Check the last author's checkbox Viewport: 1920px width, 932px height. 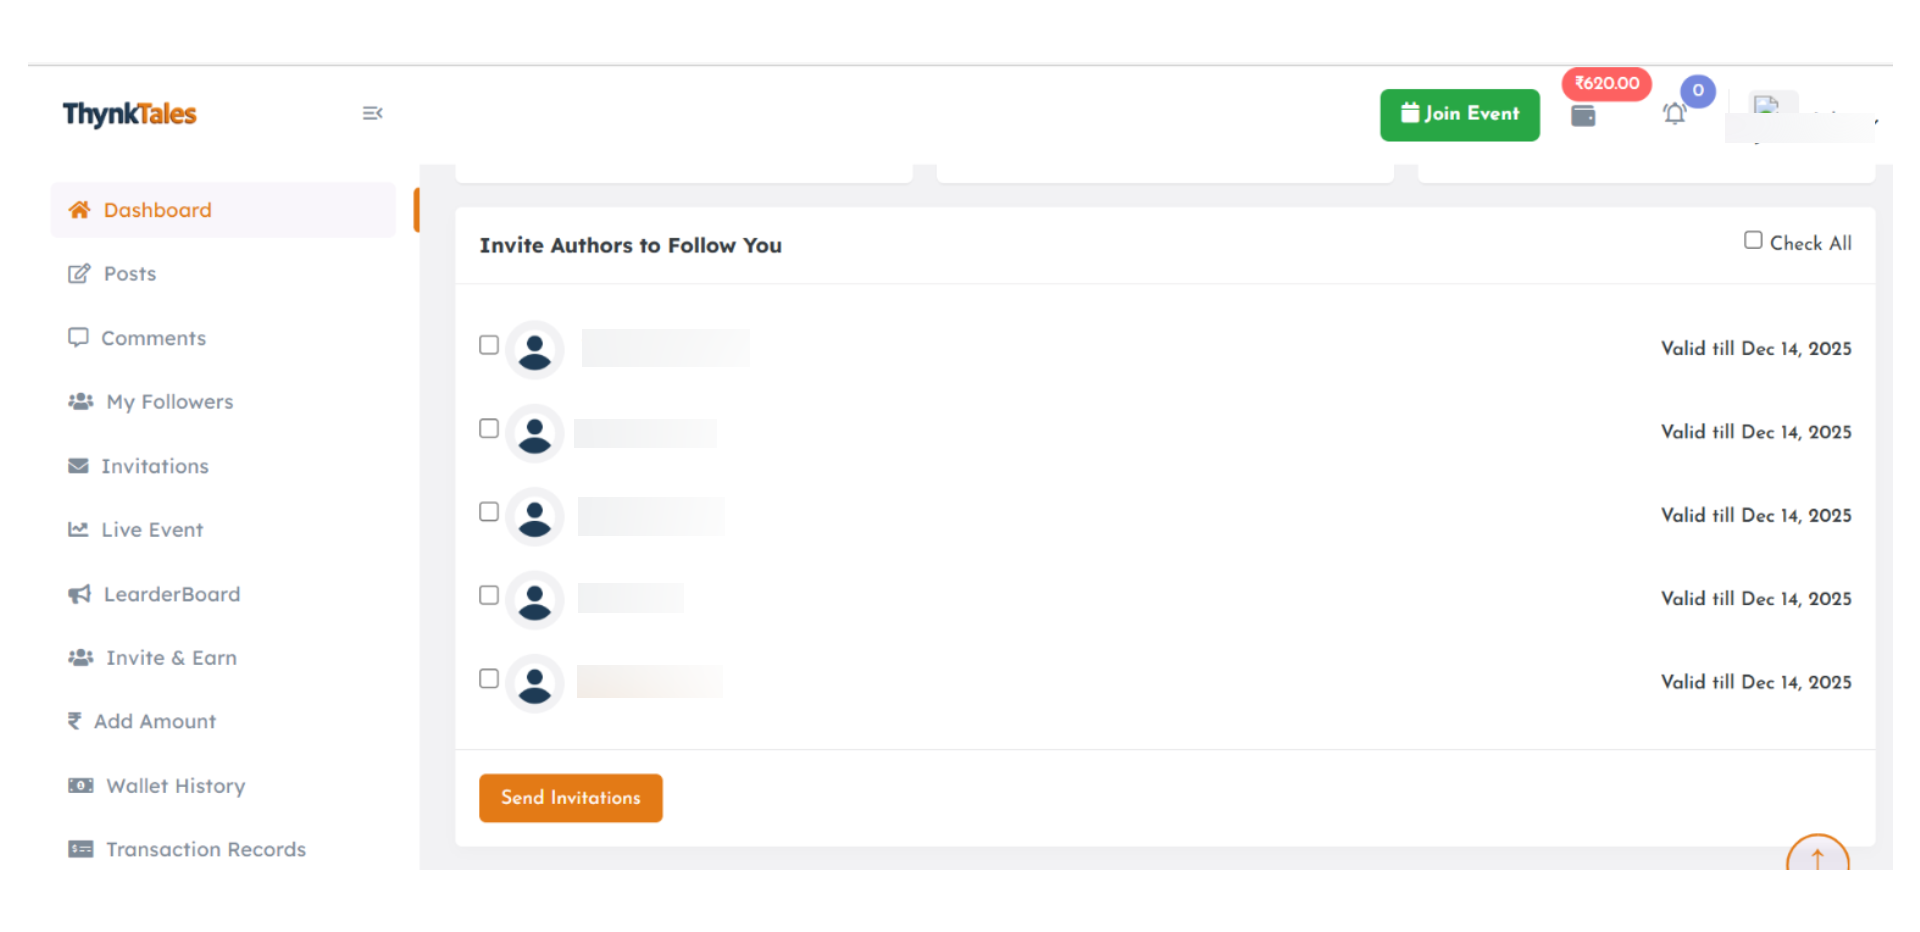489,679
